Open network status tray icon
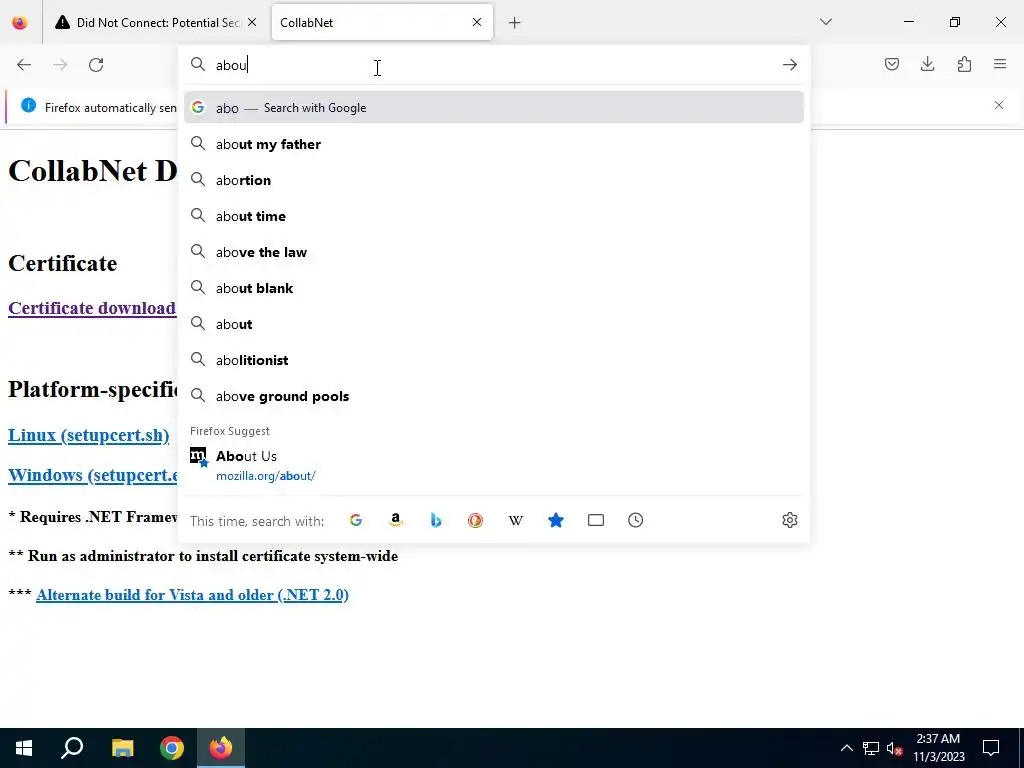This screenshot has width=1024, height=768. (x=871, y=748)
